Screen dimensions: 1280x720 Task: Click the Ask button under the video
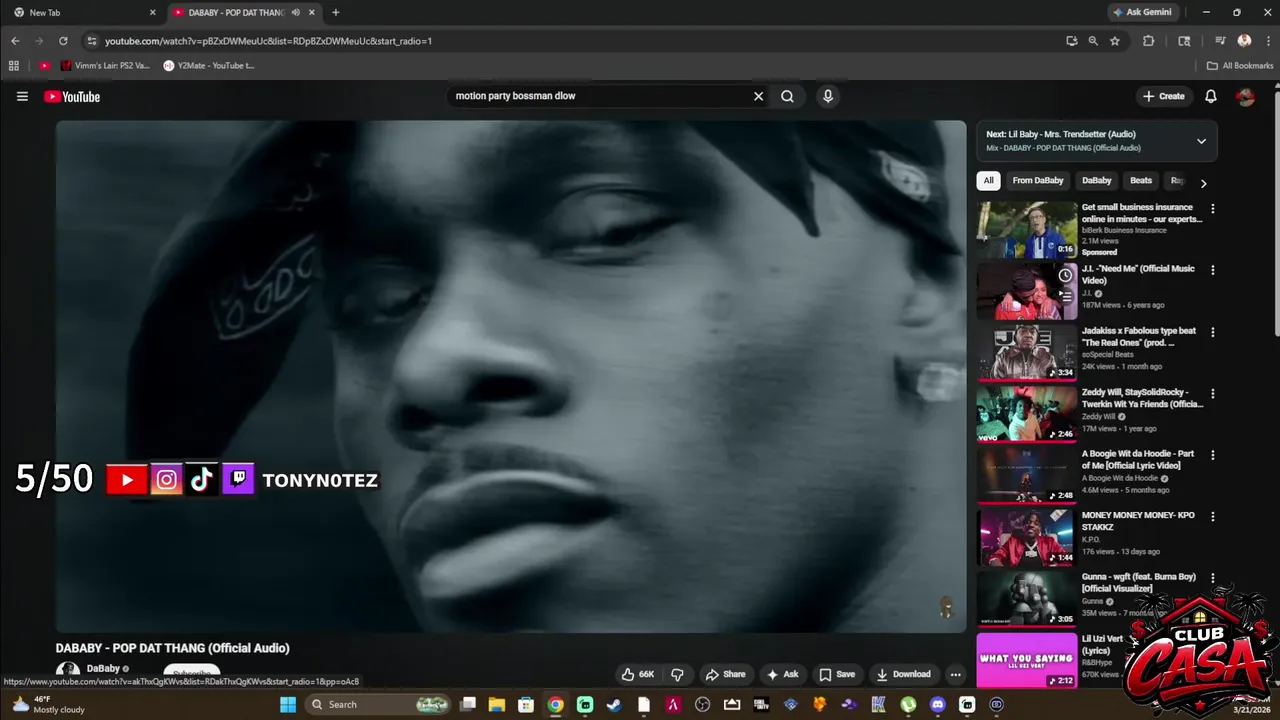782,674
